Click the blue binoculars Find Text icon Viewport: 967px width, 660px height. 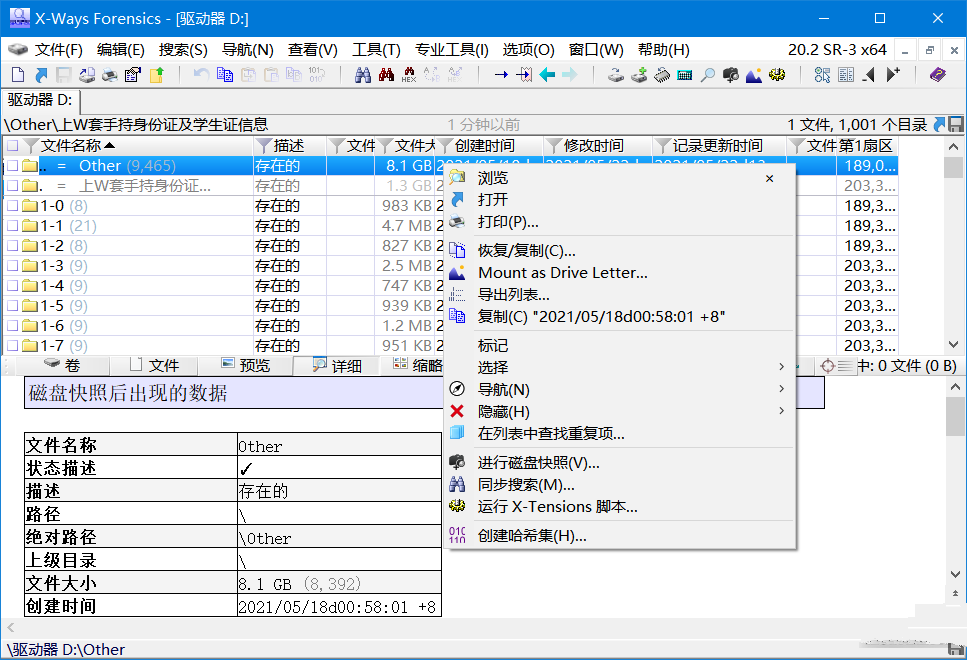pos(363,75)
